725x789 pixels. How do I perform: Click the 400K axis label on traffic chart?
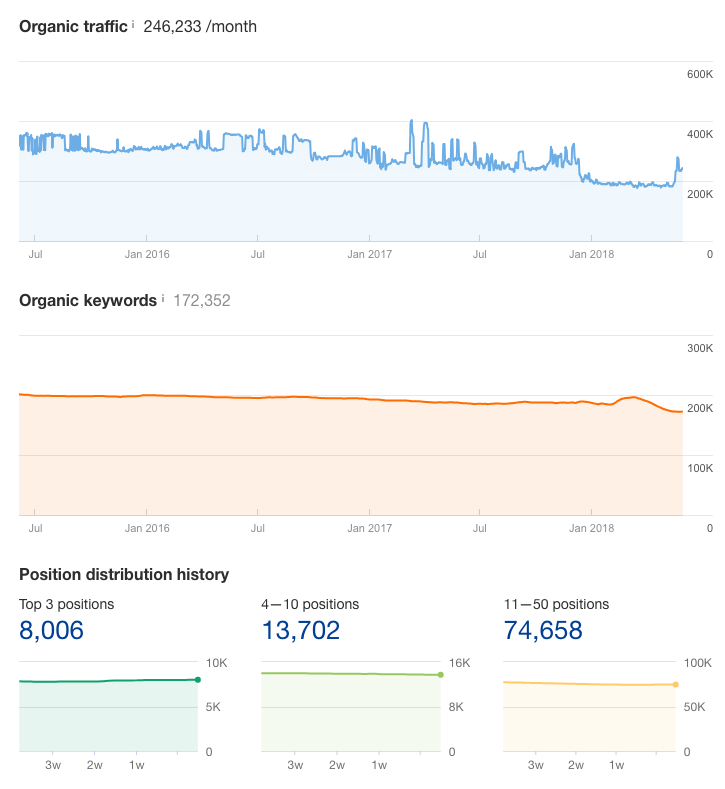coord(700,134)
